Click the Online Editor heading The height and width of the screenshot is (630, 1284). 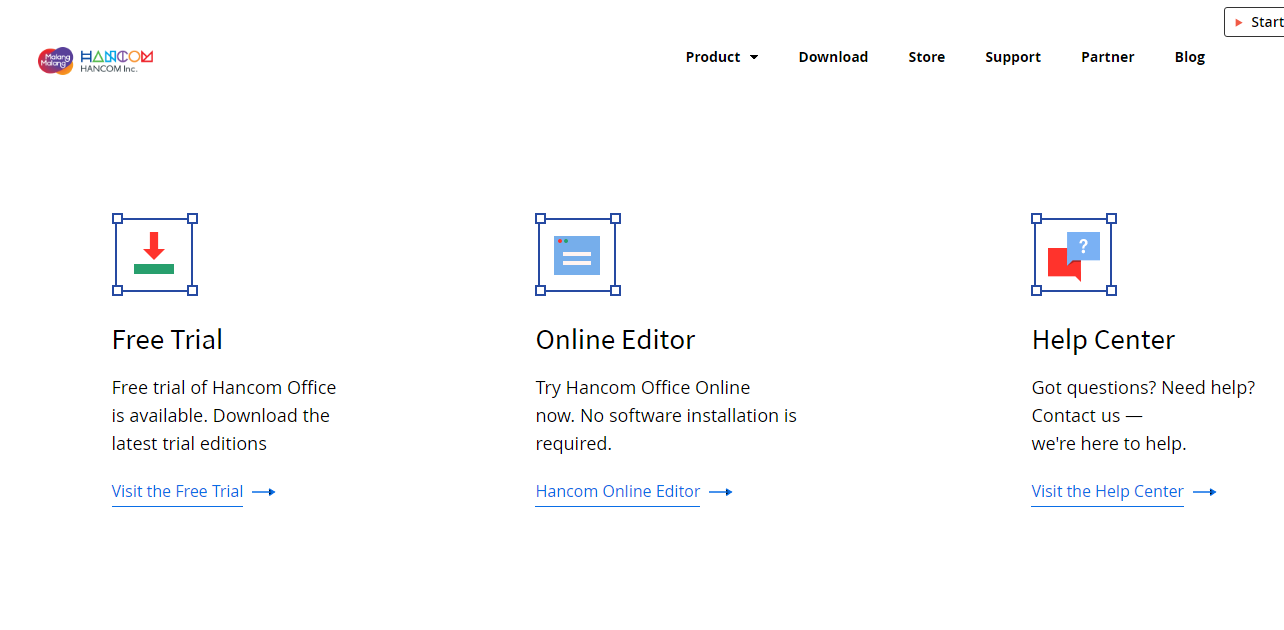click(x=615, y=340)
